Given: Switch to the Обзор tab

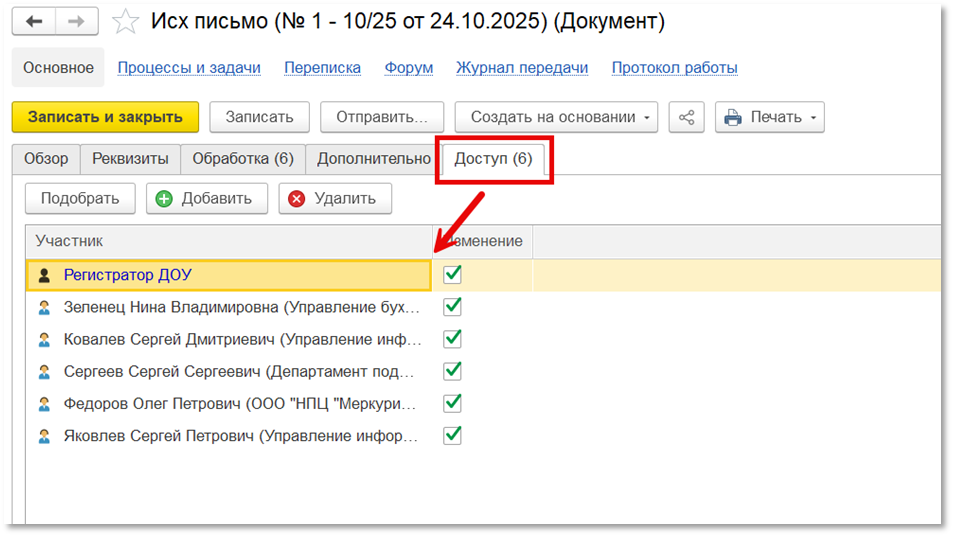Looking at the screenshot, I should (46, 159).
